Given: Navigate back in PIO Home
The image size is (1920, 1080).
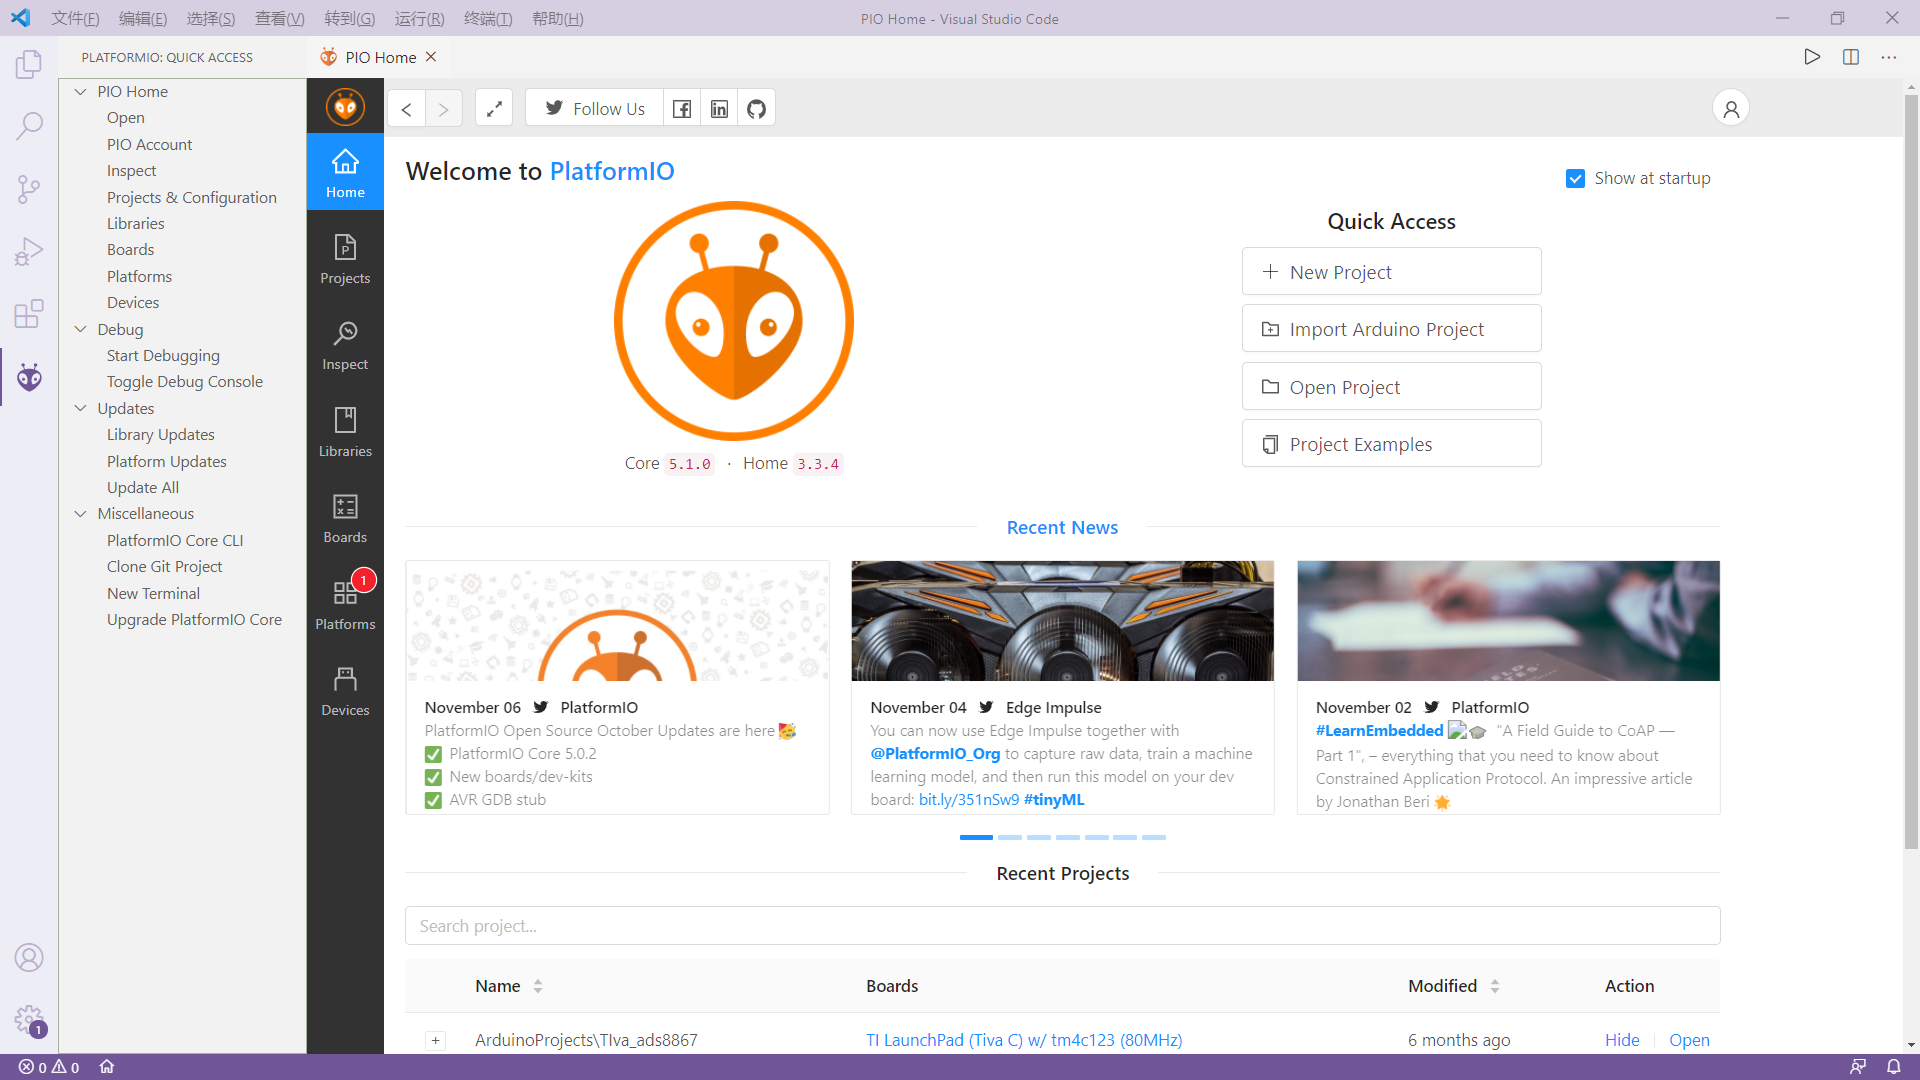Looking at the screenshot, I should (x=406, y=109).
